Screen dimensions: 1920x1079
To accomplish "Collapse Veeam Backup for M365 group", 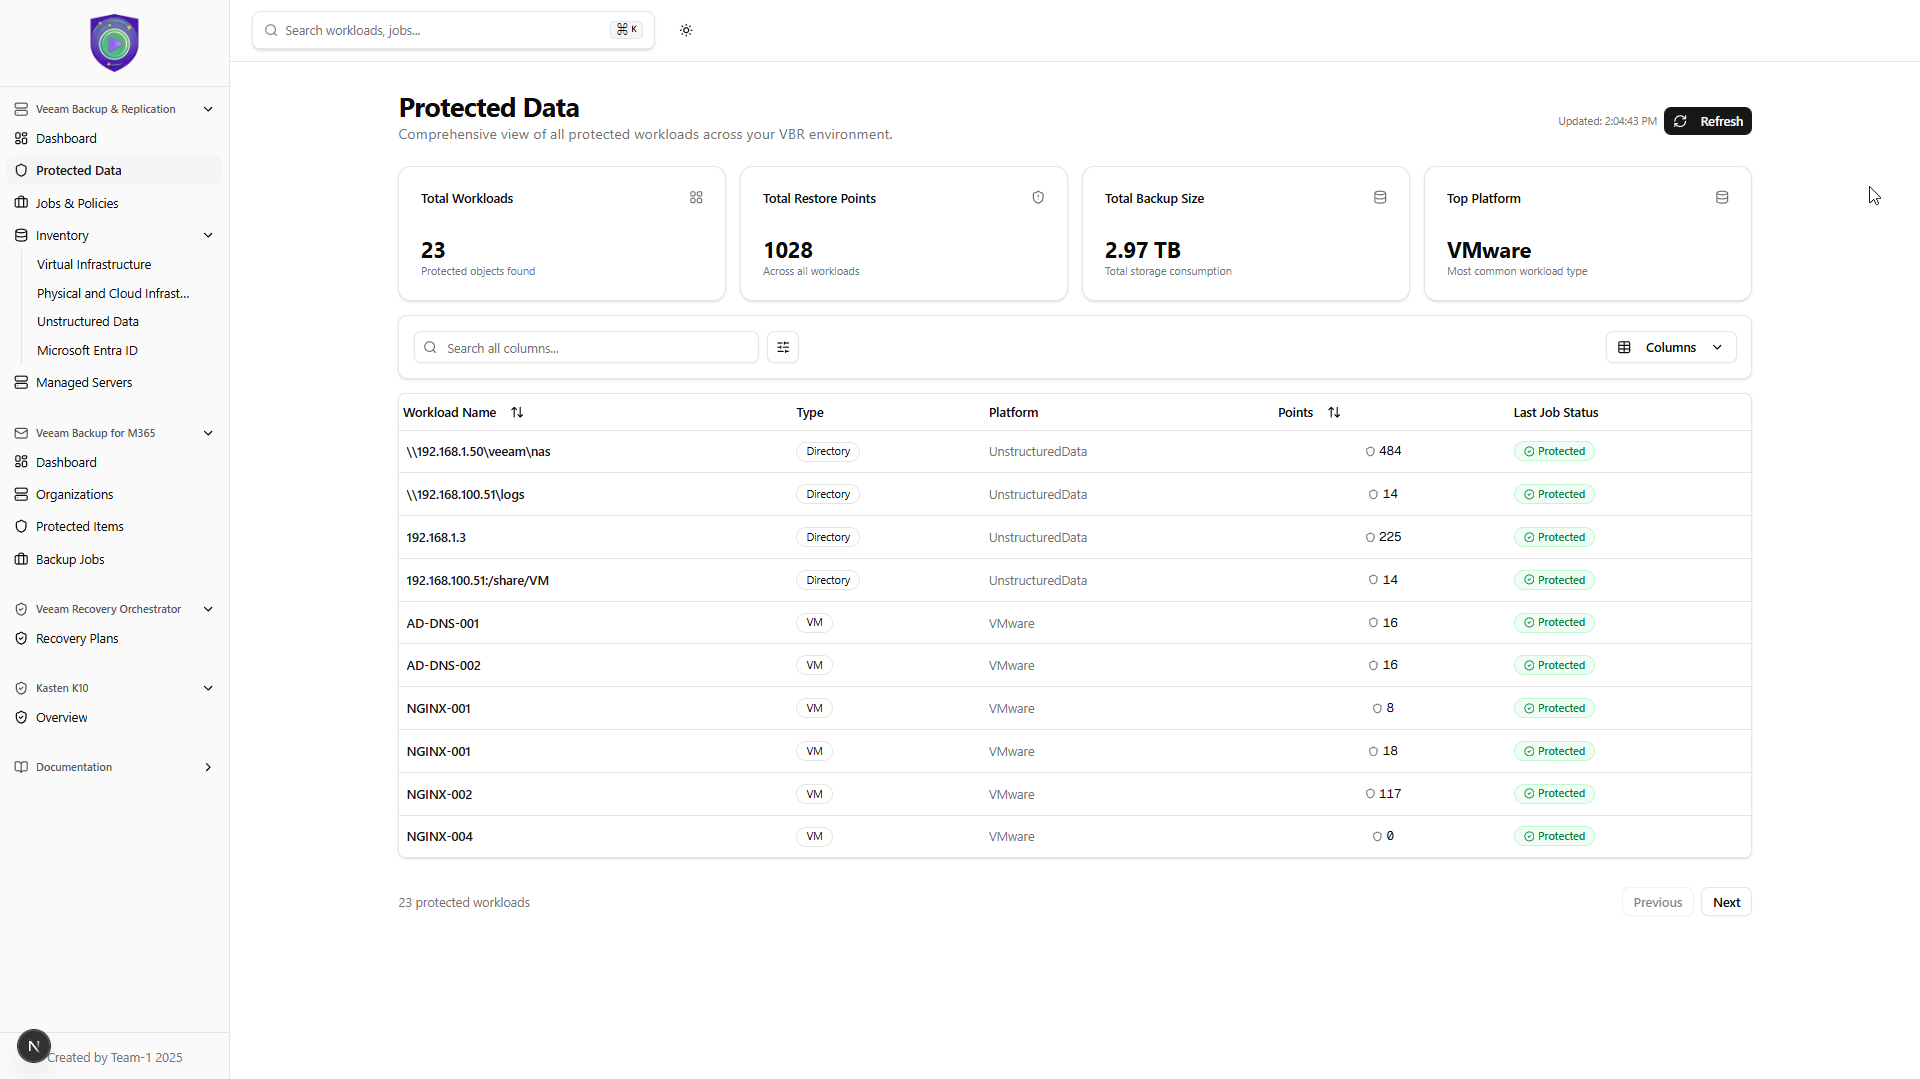I will pyautogui.click(x=208, y=433).
